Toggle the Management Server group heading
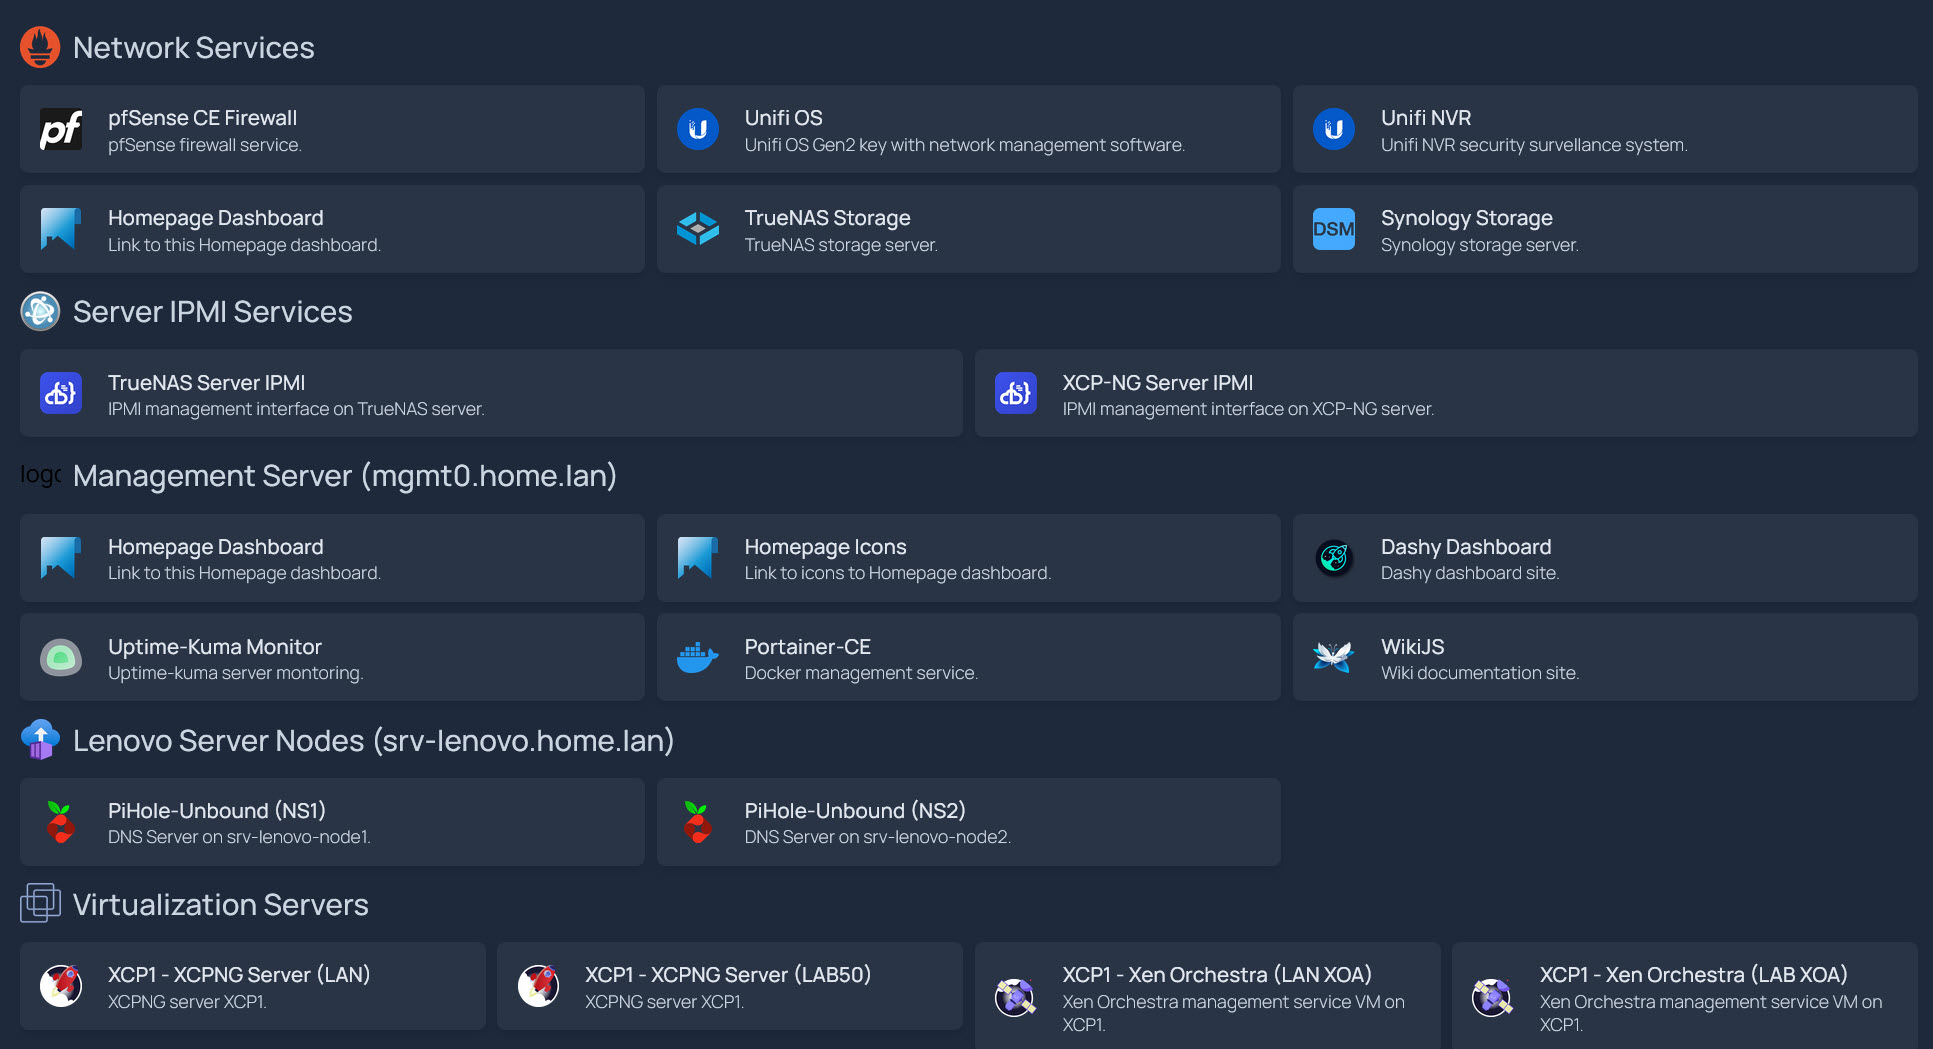Viewport: 1933px width, 1049px height. point(344,476)
